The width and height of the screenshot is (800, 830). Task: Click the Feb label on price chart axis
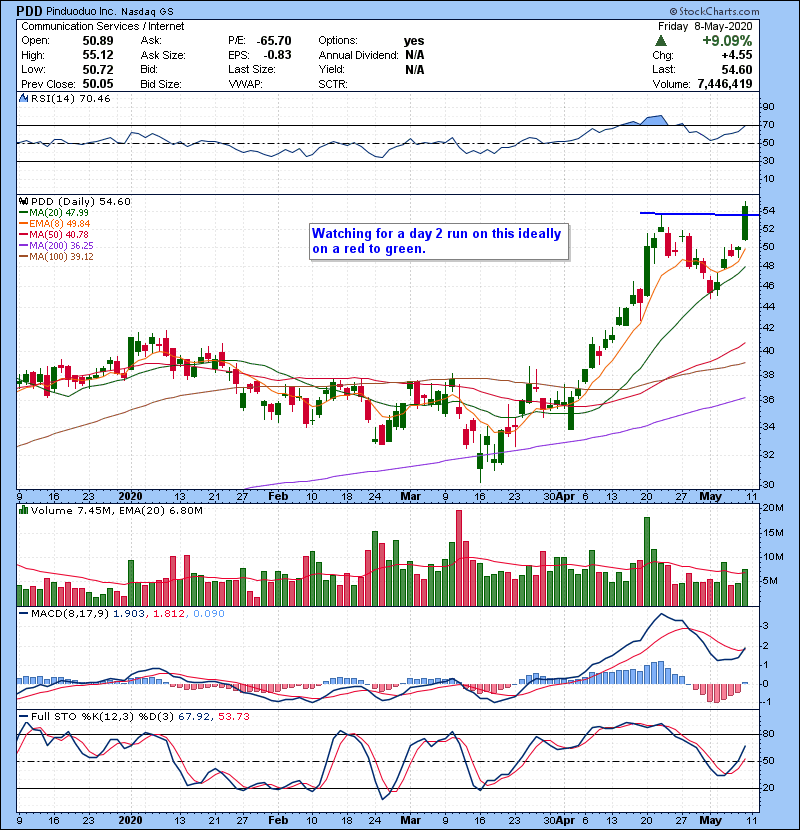tap(278, 496)
